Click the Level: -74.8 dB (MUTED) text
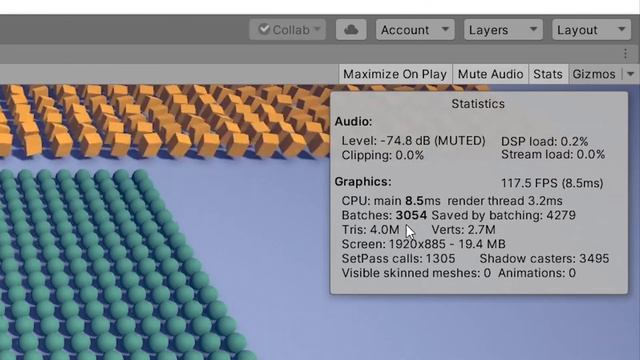The image size is (640, 360). 413,141
